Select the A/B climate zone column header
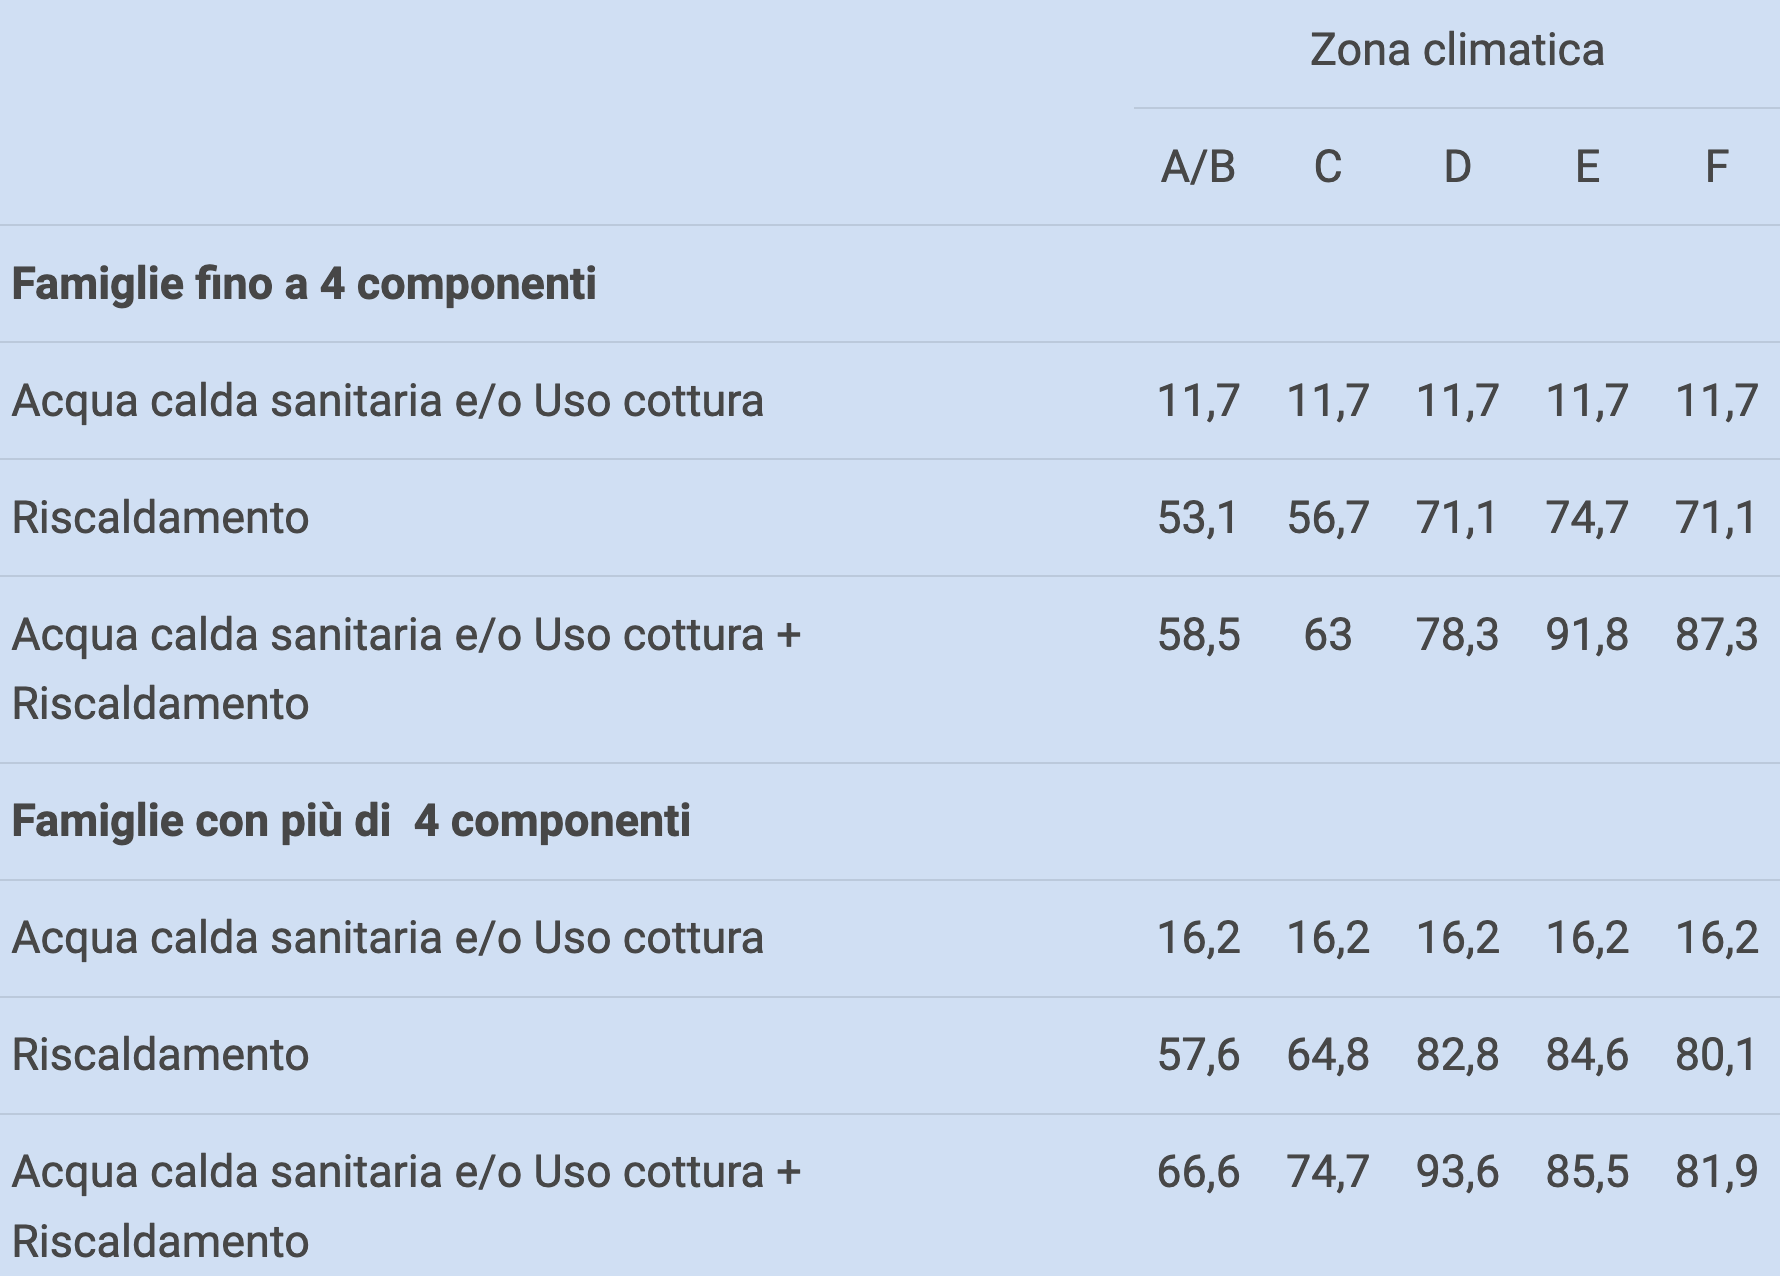The height and width of the screenshot is (1276, 1780). (1198, 167)
